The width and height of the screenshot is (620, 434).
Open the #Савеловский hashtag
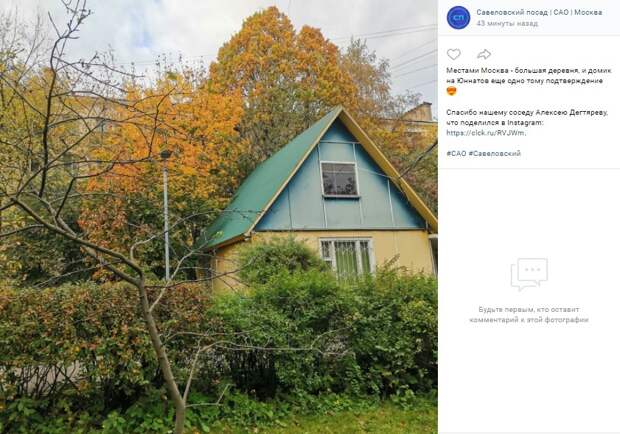pos(495,153)
